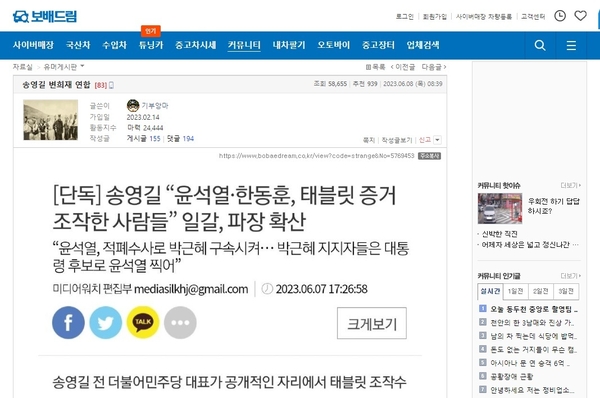The height and width of the screenshot is (398, 600).
Task: Click the mobile phone icon beside post title
Action: [111, 85]
